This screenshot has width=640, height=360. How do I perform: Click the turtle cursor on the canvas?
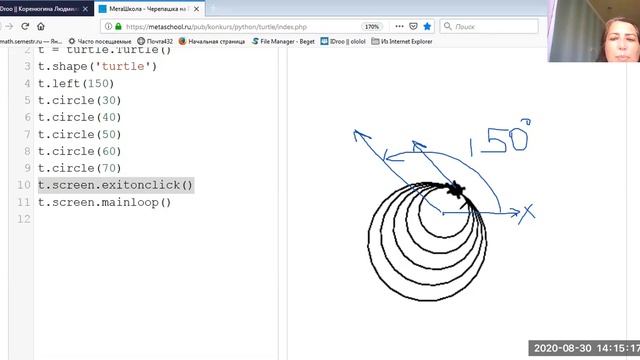(x=456, y=189)
